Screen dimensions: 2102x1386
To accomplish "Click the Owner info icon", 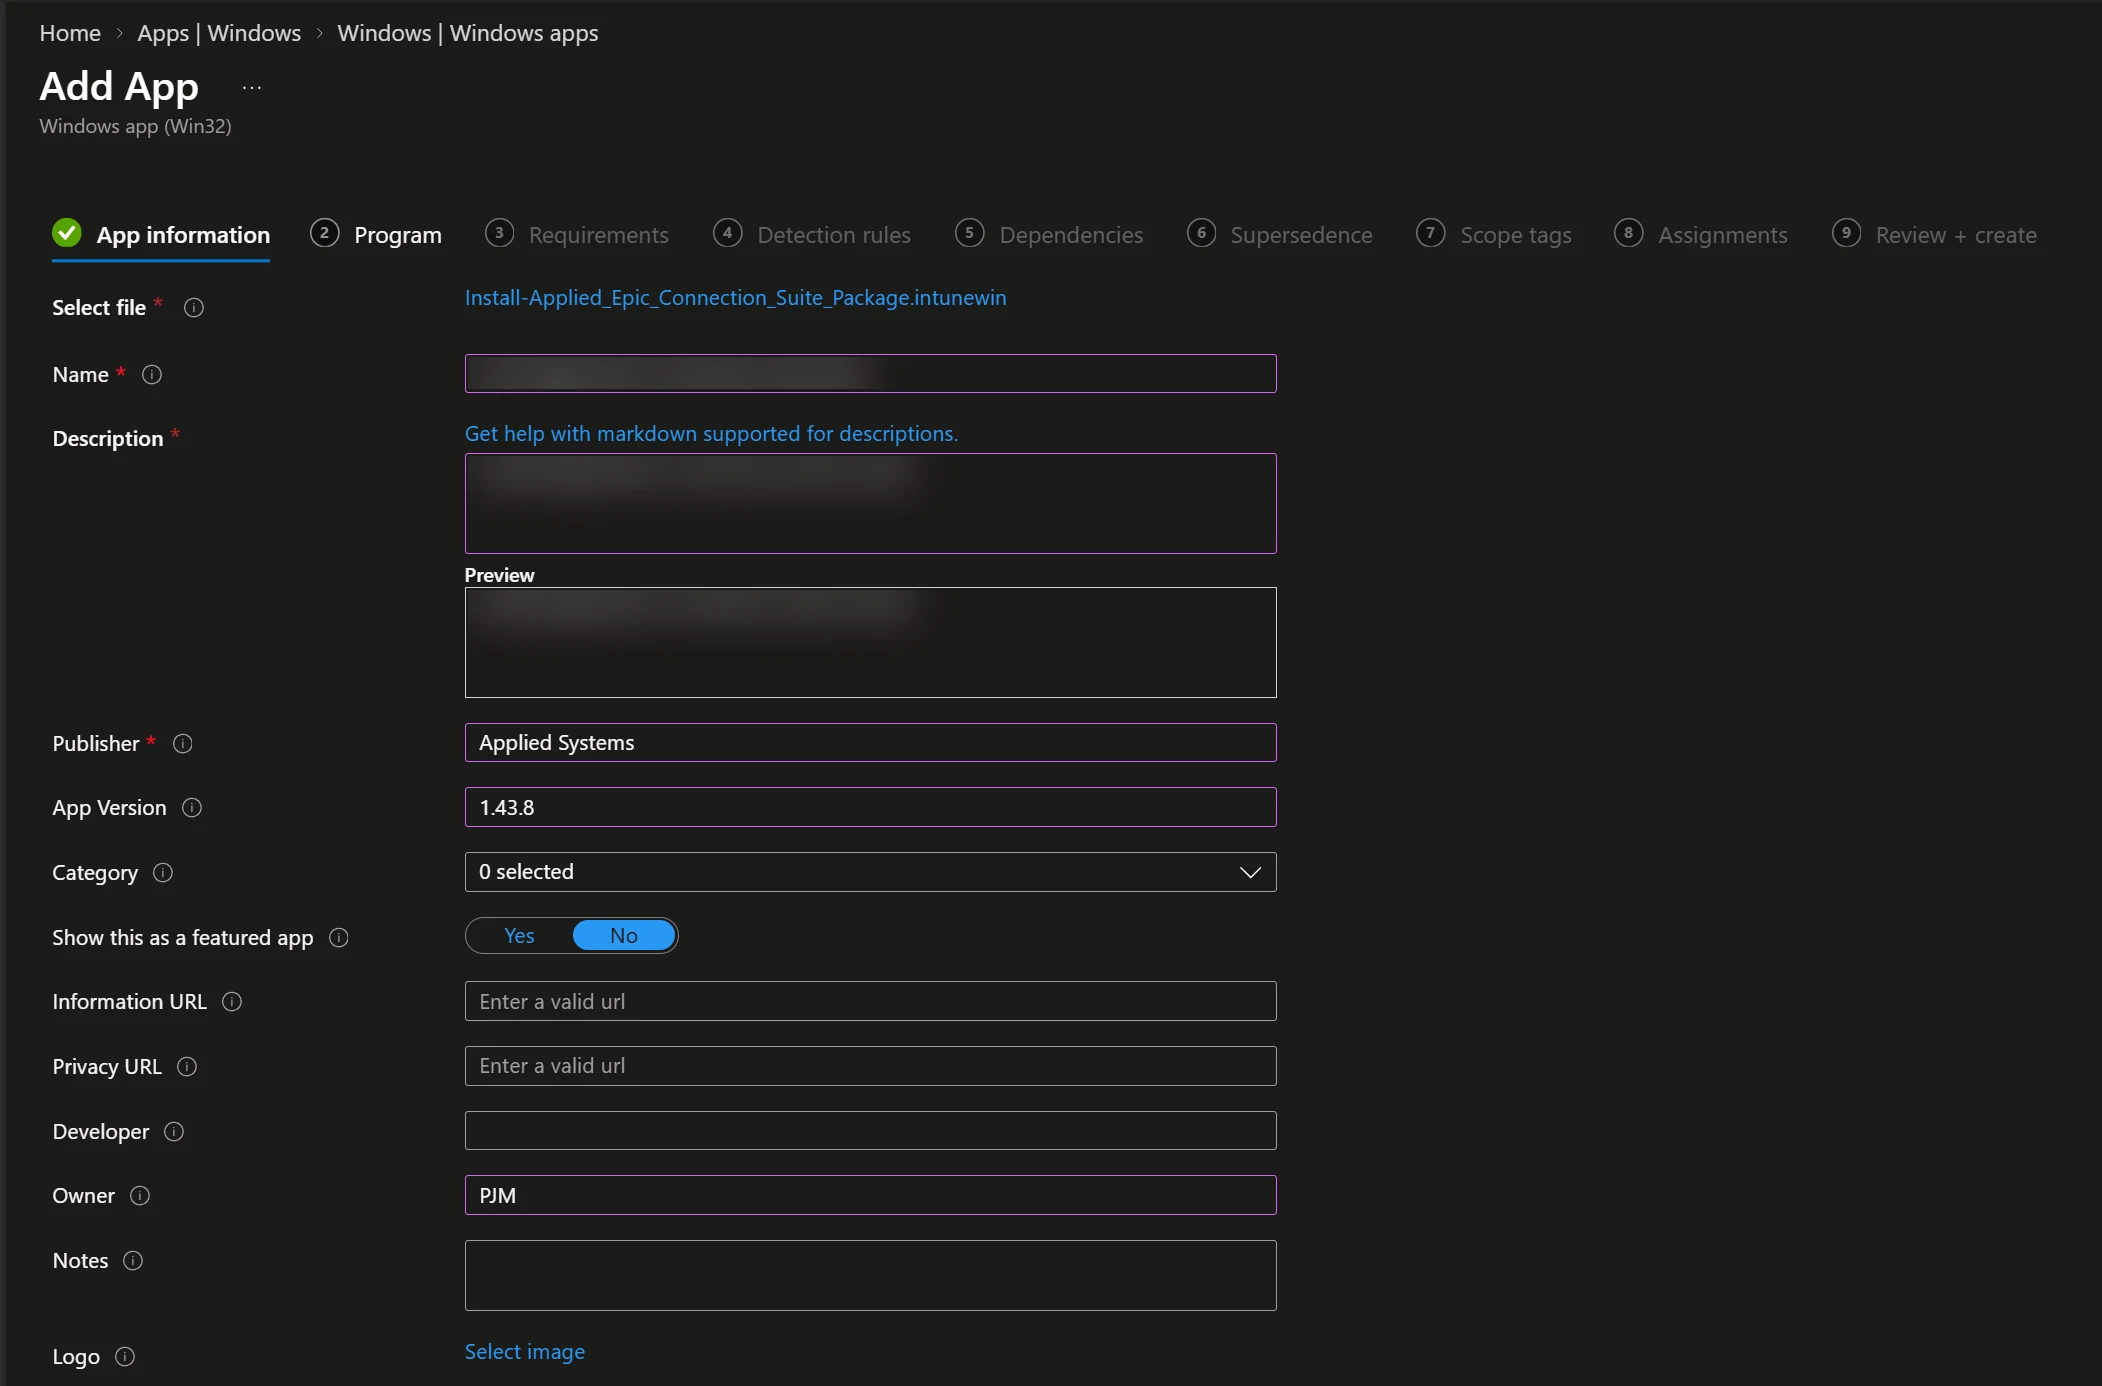I will [x=140, y=1196].
